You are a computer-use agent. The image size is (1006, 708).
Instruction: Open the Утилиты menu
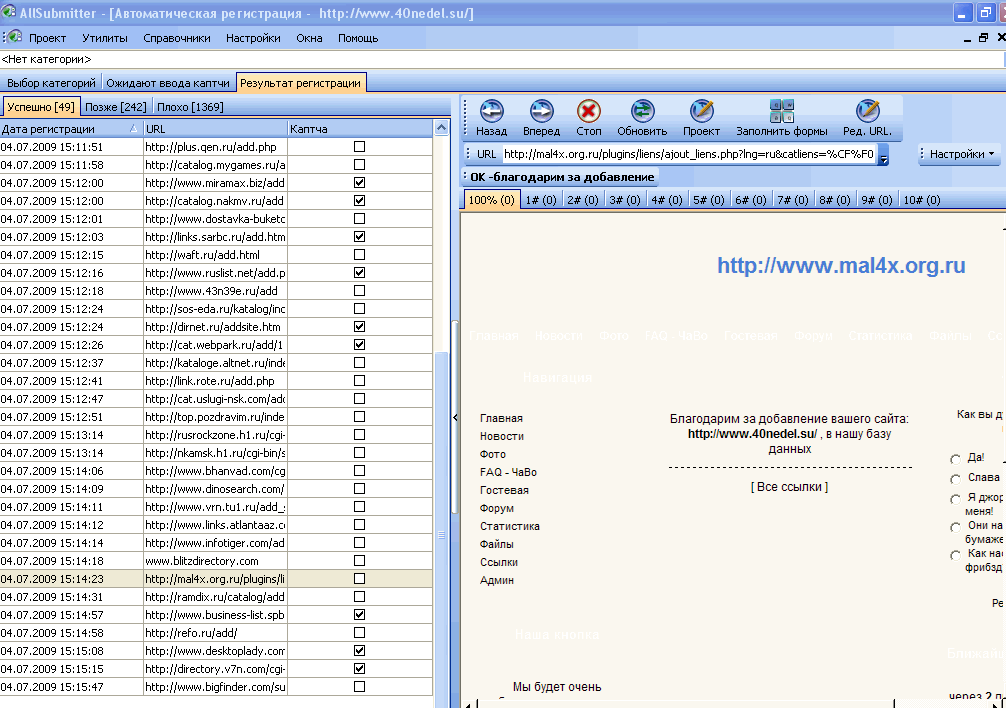(105, 38)
